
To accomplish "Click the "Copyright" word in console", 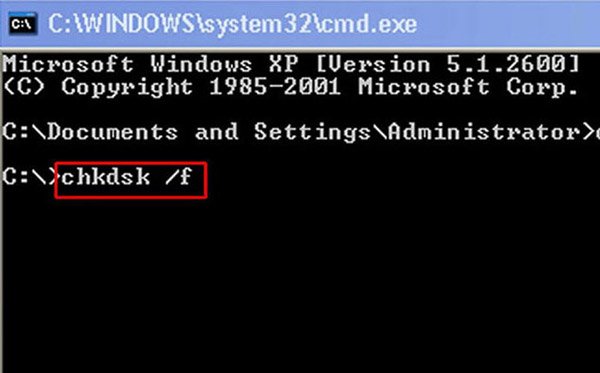I will [x=127, y=88].
